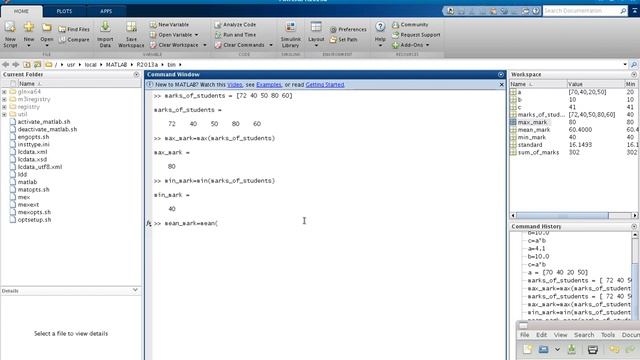Screen dimensions: 640x360
Task: Click Set Path
Action: 343,40
